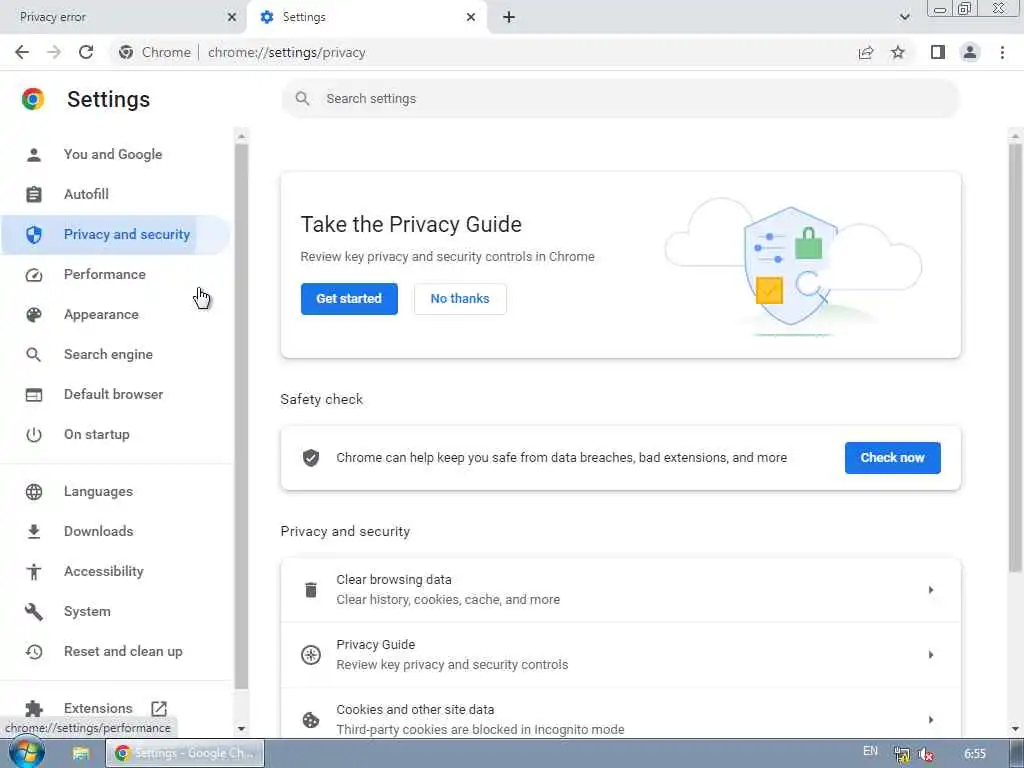1024x768 pixels.
Task: Click the Safety check shield icon
Action: point(311,458)
